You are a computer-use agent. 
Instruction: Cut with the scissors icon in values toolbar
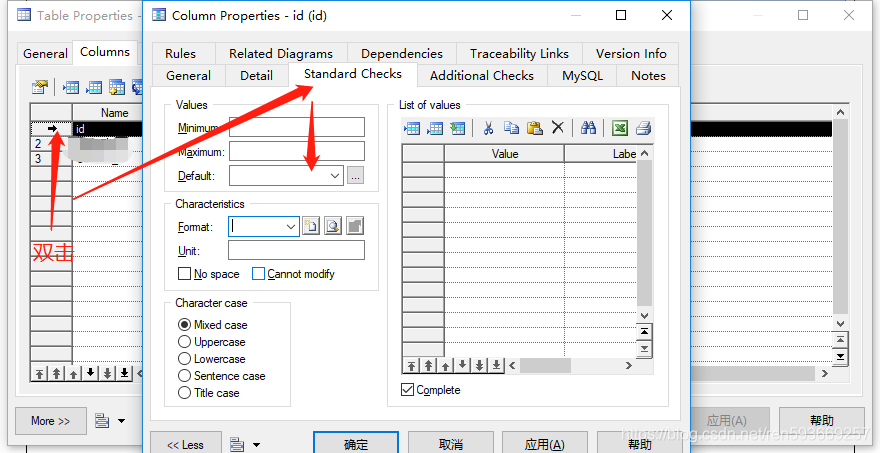click(488, 129)
